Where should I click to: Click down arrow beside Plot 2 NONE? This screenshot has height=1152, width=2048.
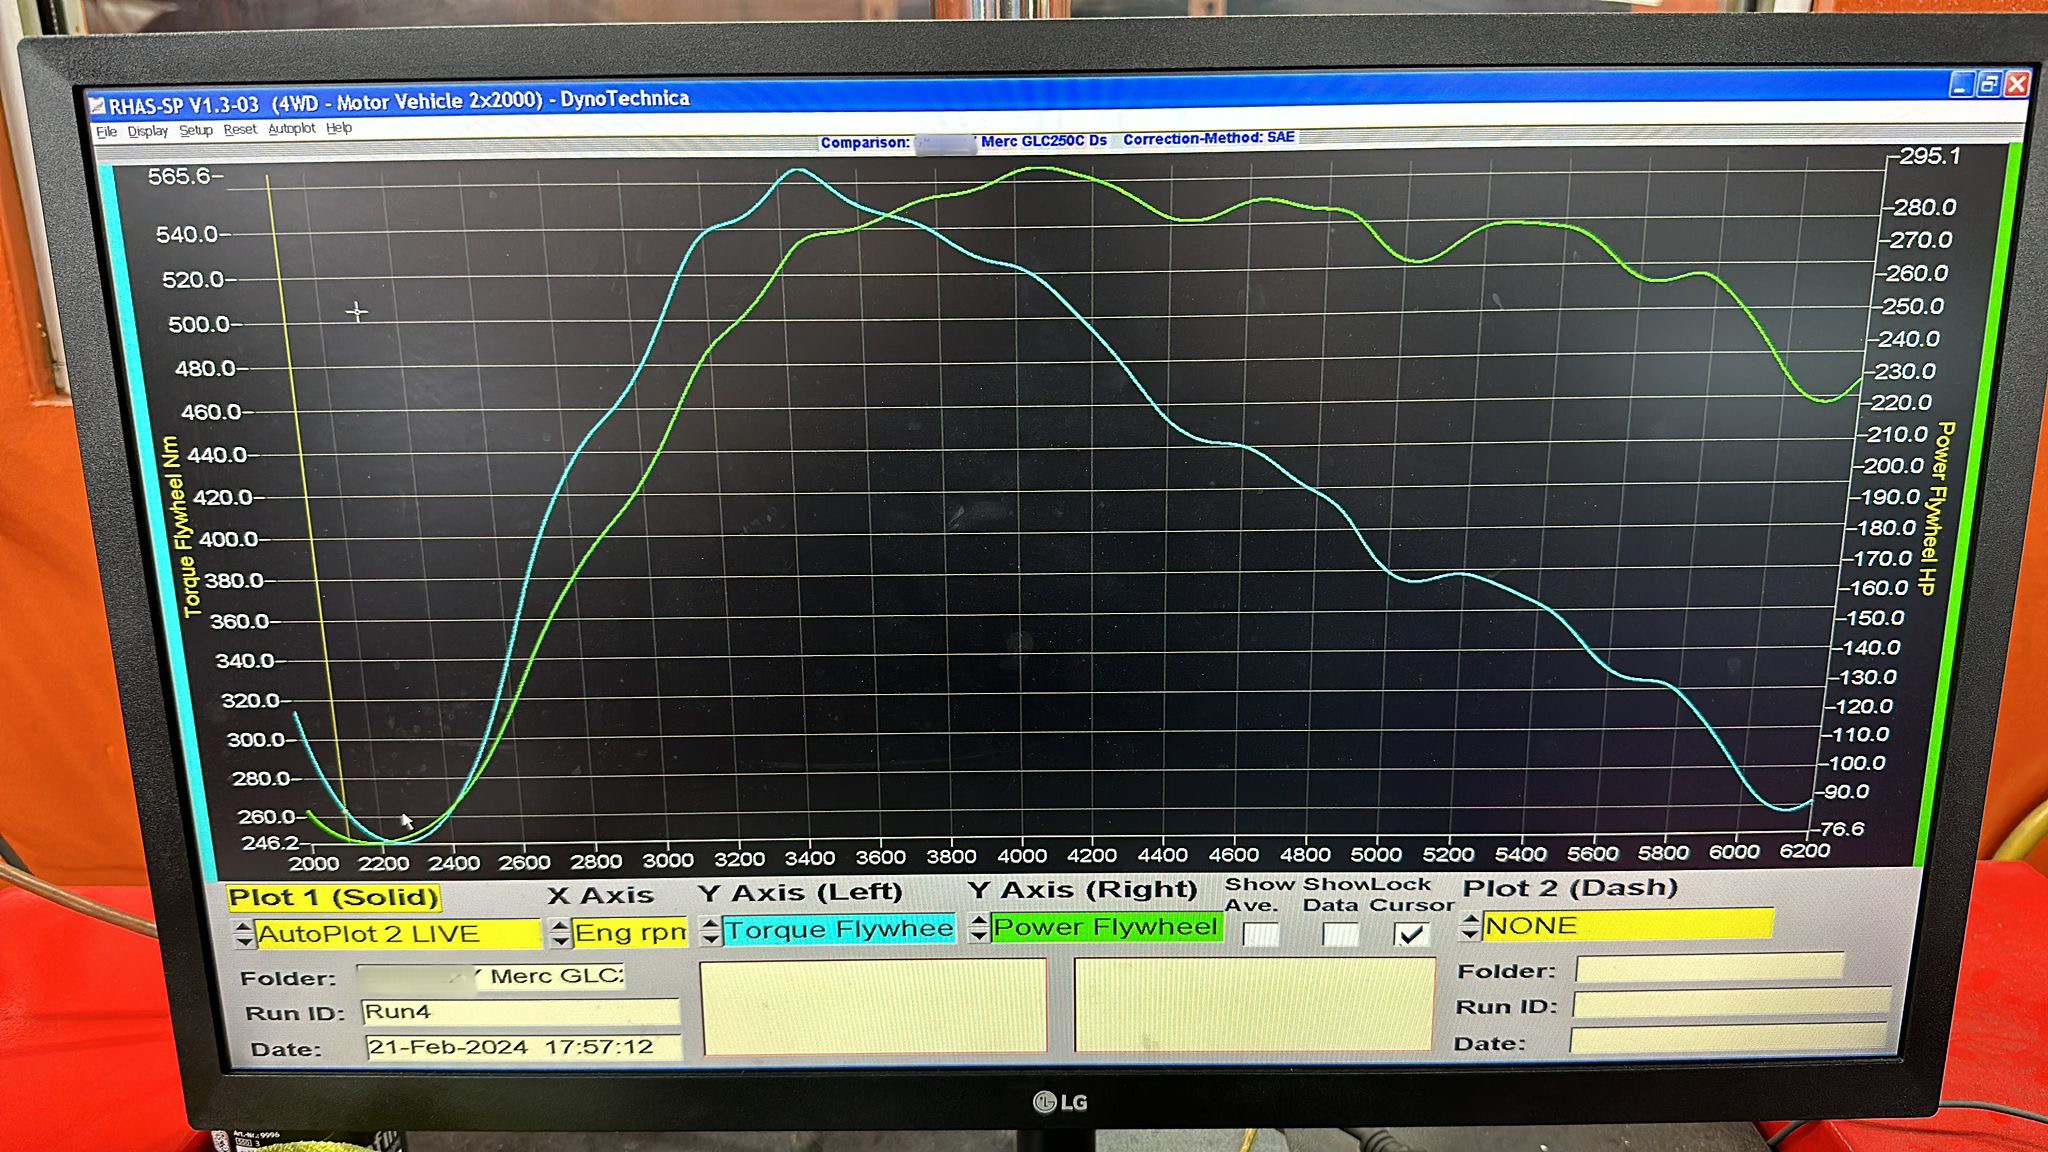1469,934
